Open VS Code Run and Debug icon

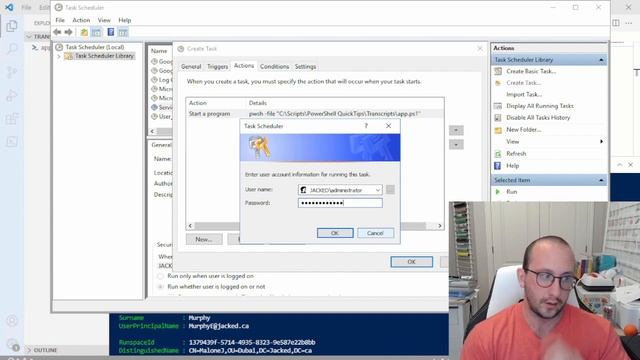(12, 96)
